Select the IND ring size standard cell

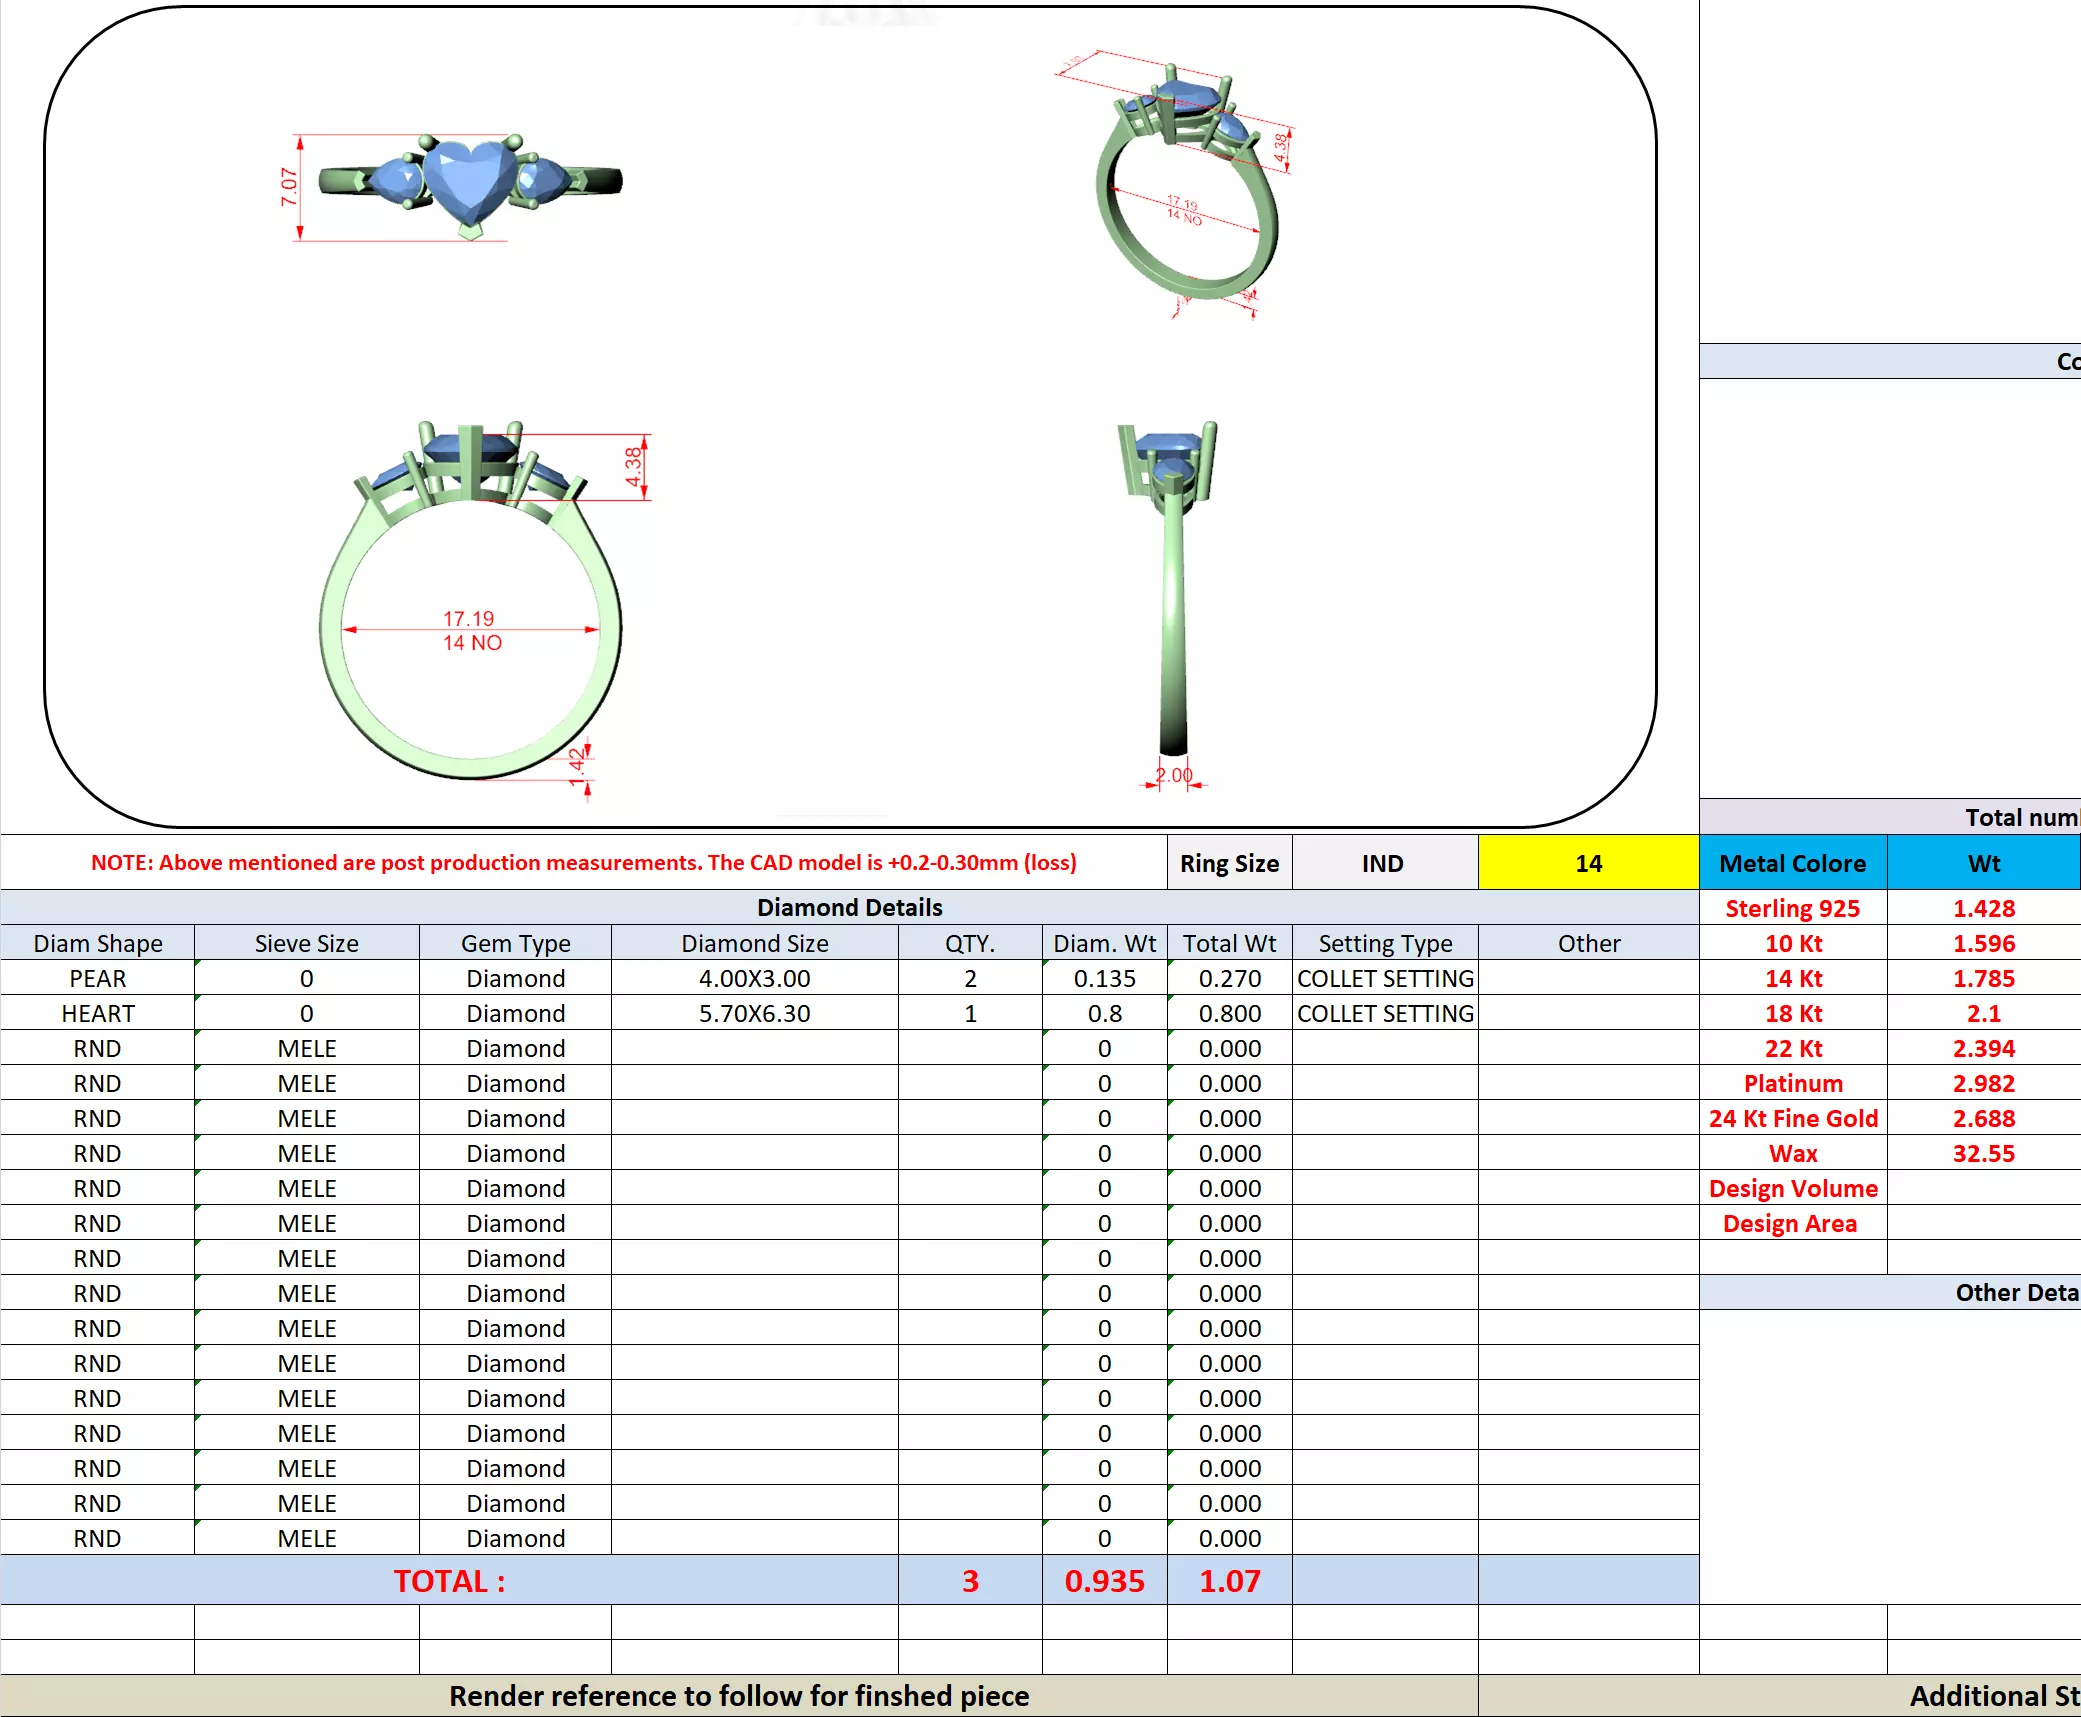pyautogui.click(x=1383, y=863)
